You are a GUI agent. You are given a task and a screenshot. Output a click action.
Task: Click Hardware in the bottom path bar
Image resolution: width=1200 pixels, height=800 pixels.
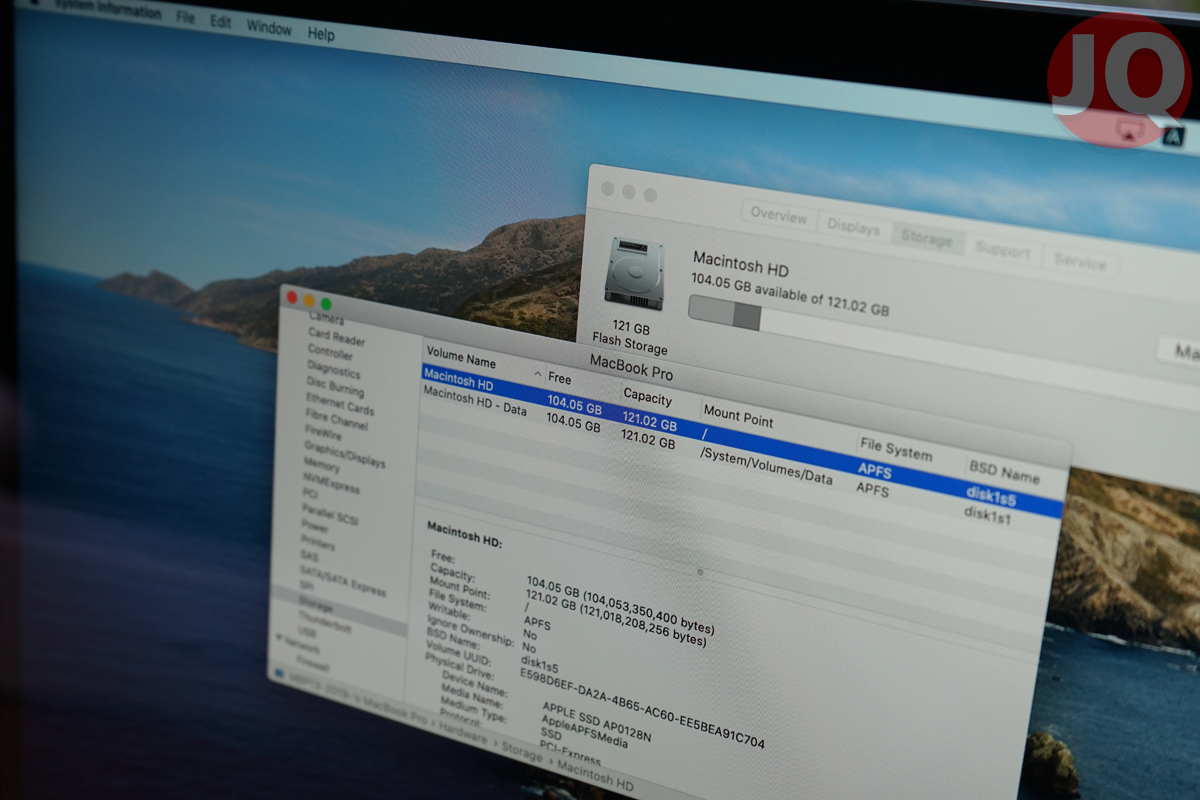pos(463,732)
